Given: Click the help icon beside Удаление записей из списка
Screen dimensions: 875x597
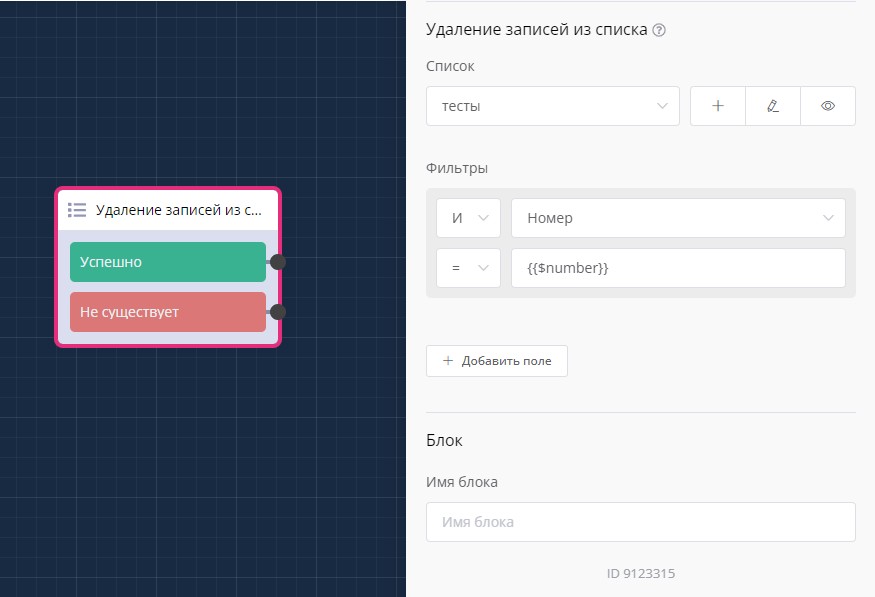Looking at the screenshot, I should 659,30.
